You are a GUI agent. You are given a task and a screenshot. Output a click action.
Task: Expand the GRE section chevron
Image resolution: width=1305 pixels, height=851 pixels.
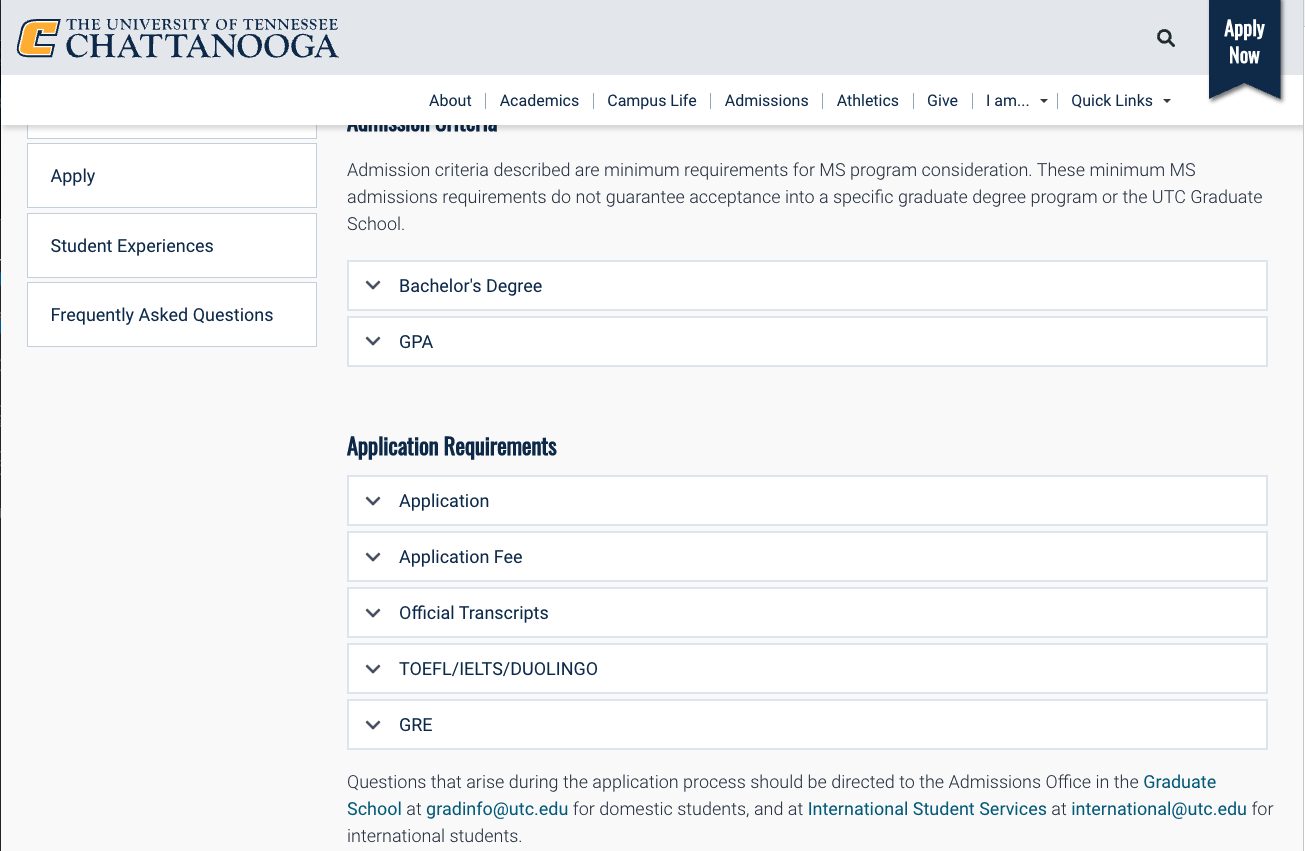(x=373, y=725)
